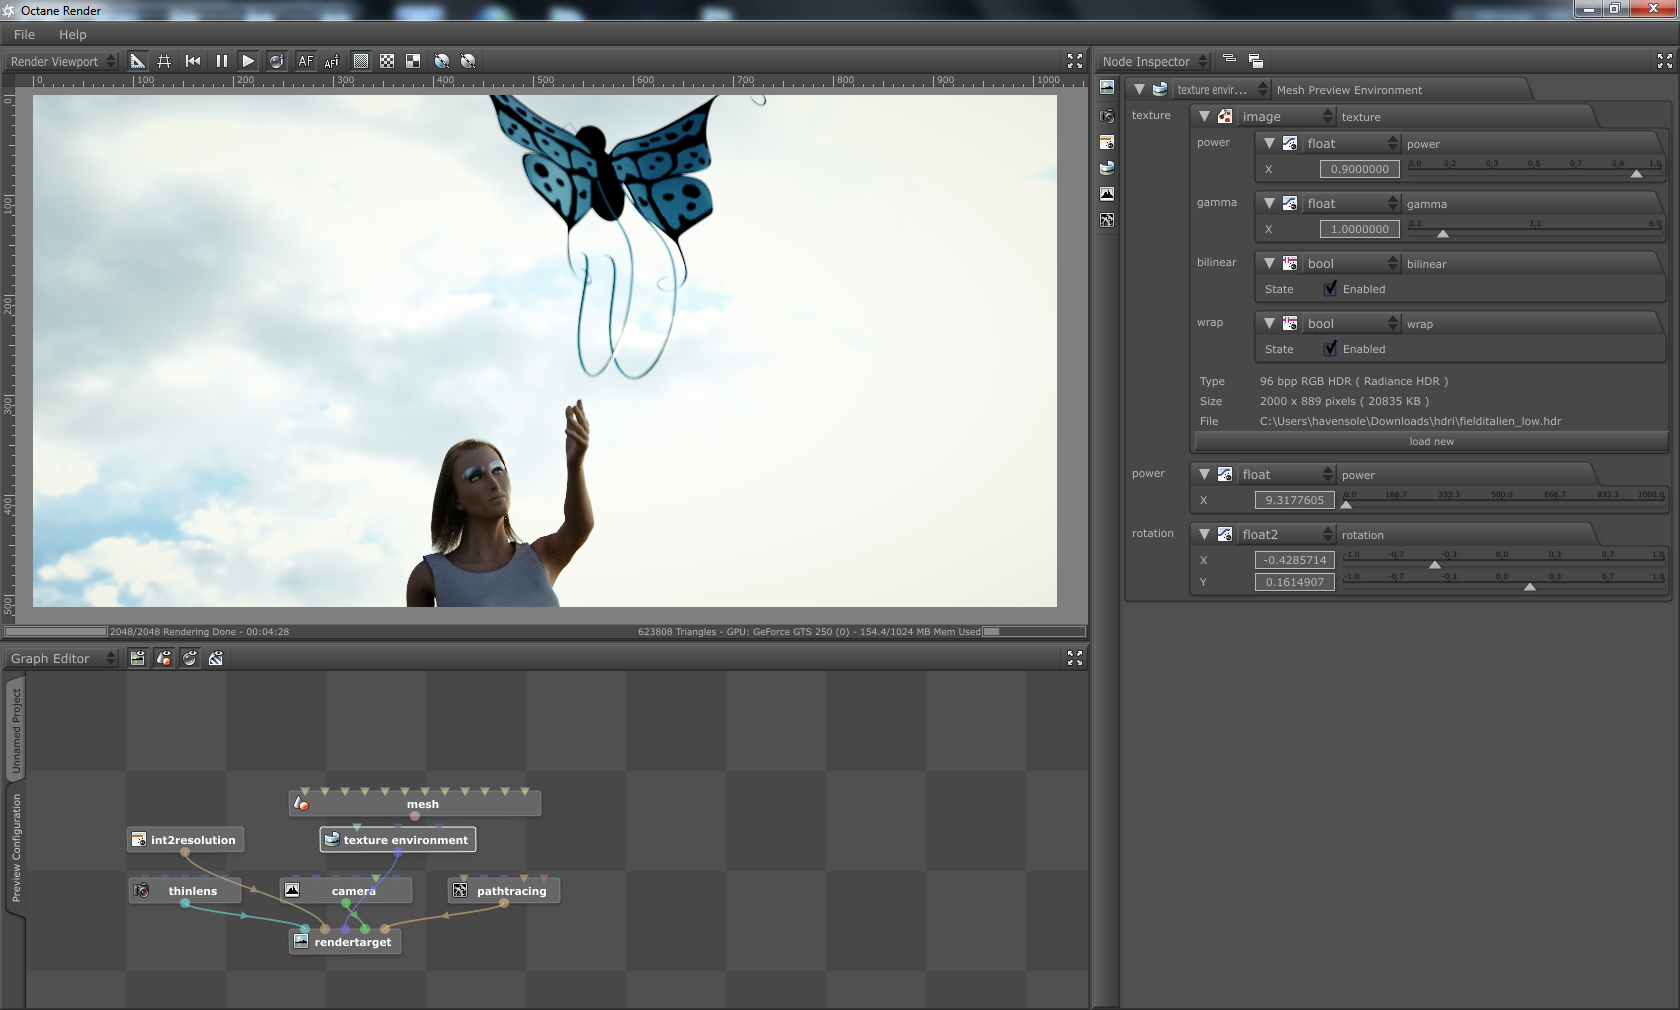The width and height of the screenshot is (1680, 1010).
Task: Click the rotation X value field -0.4285714
Action: [1294, 560]
